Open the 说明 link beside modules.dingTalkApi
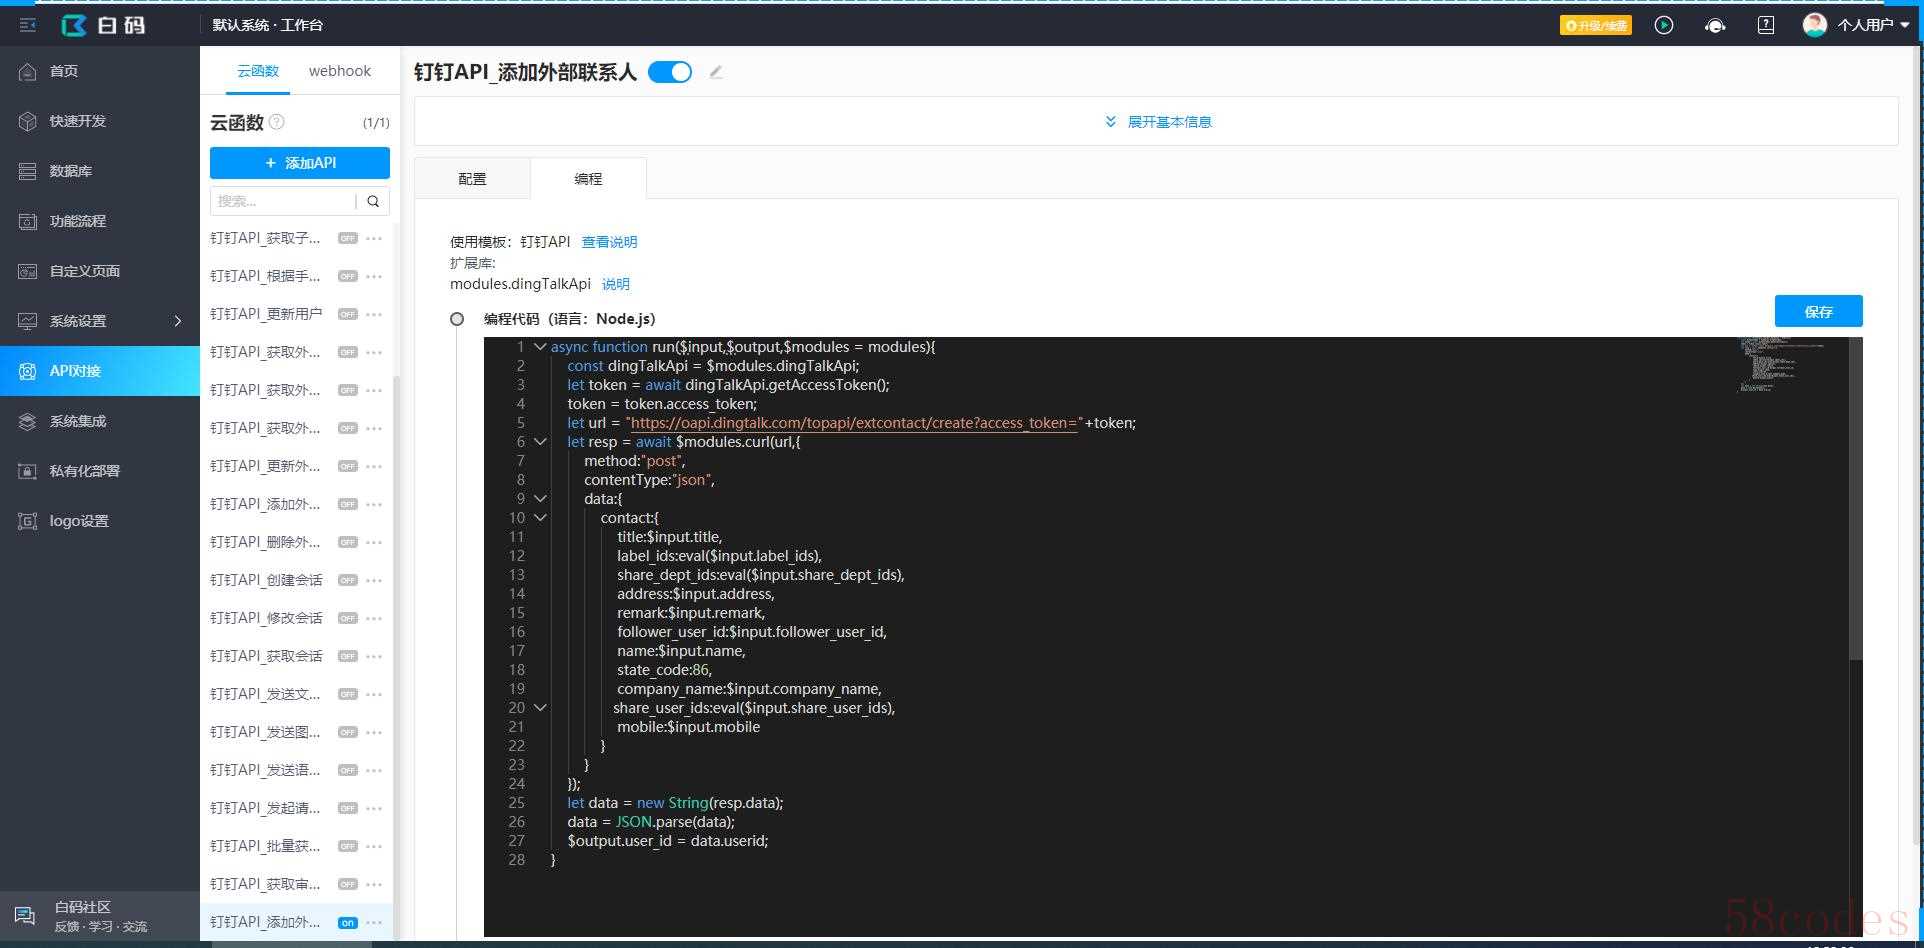Image resolution: width=1924 pixels, height=948 pixels. 616,284
